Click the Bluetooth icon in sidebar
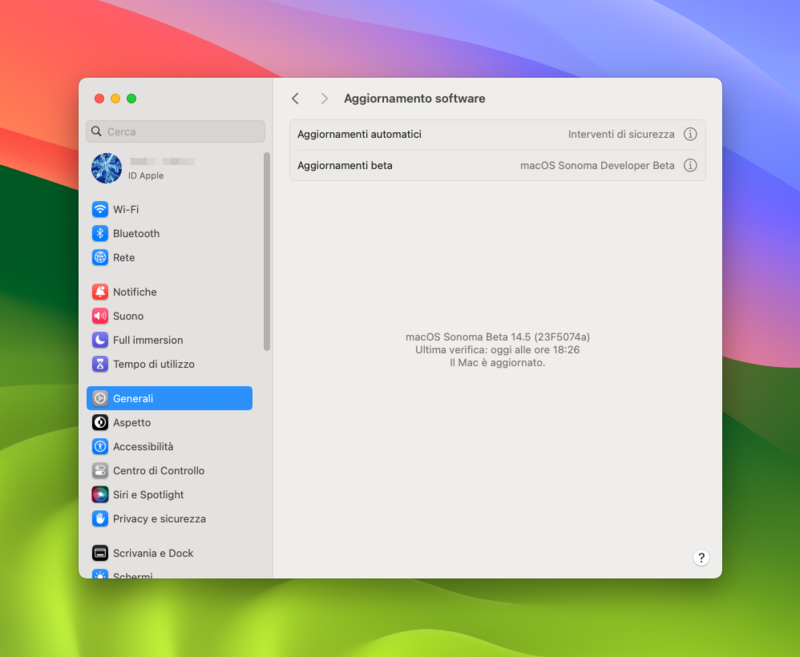Screen dimensions: 800x657 click(x=100, y=233)
